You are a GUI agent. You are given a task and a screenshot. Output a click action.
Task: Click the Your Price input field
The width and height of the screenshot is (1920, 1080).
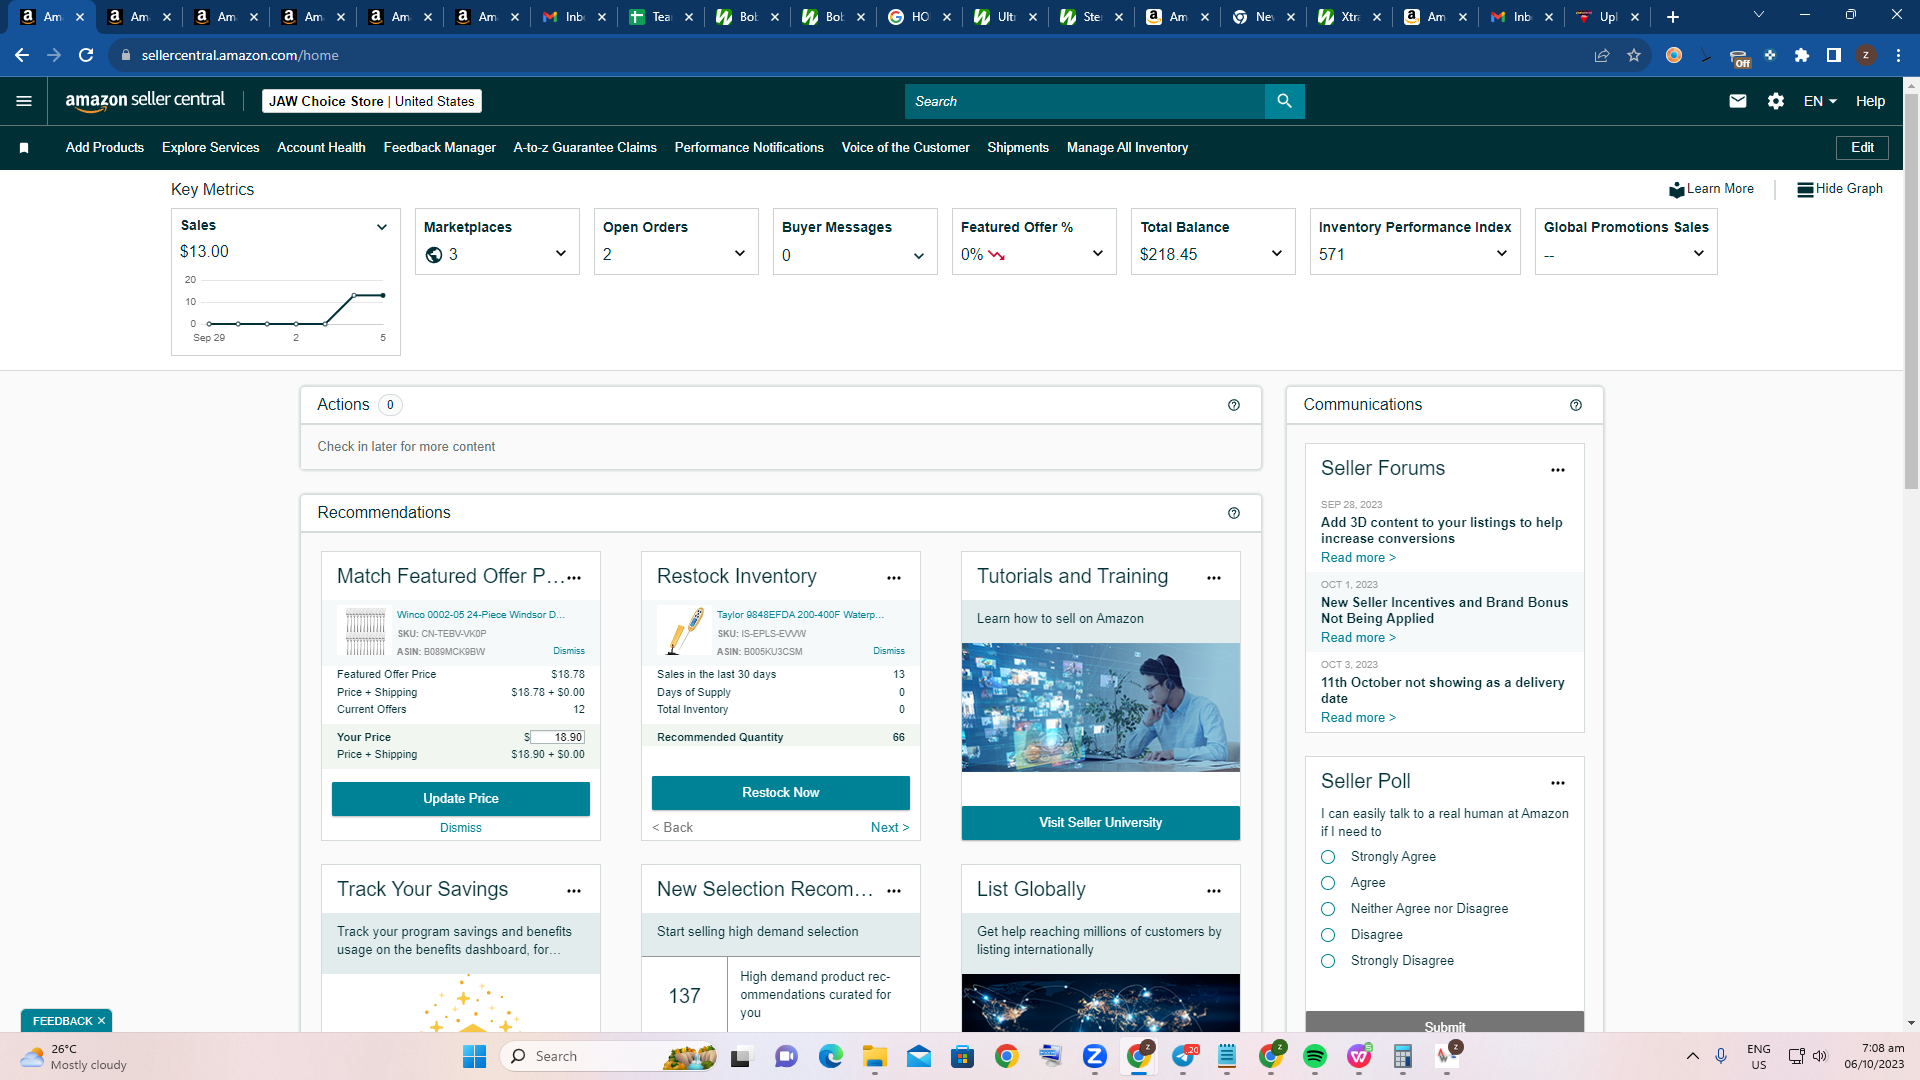557,738
